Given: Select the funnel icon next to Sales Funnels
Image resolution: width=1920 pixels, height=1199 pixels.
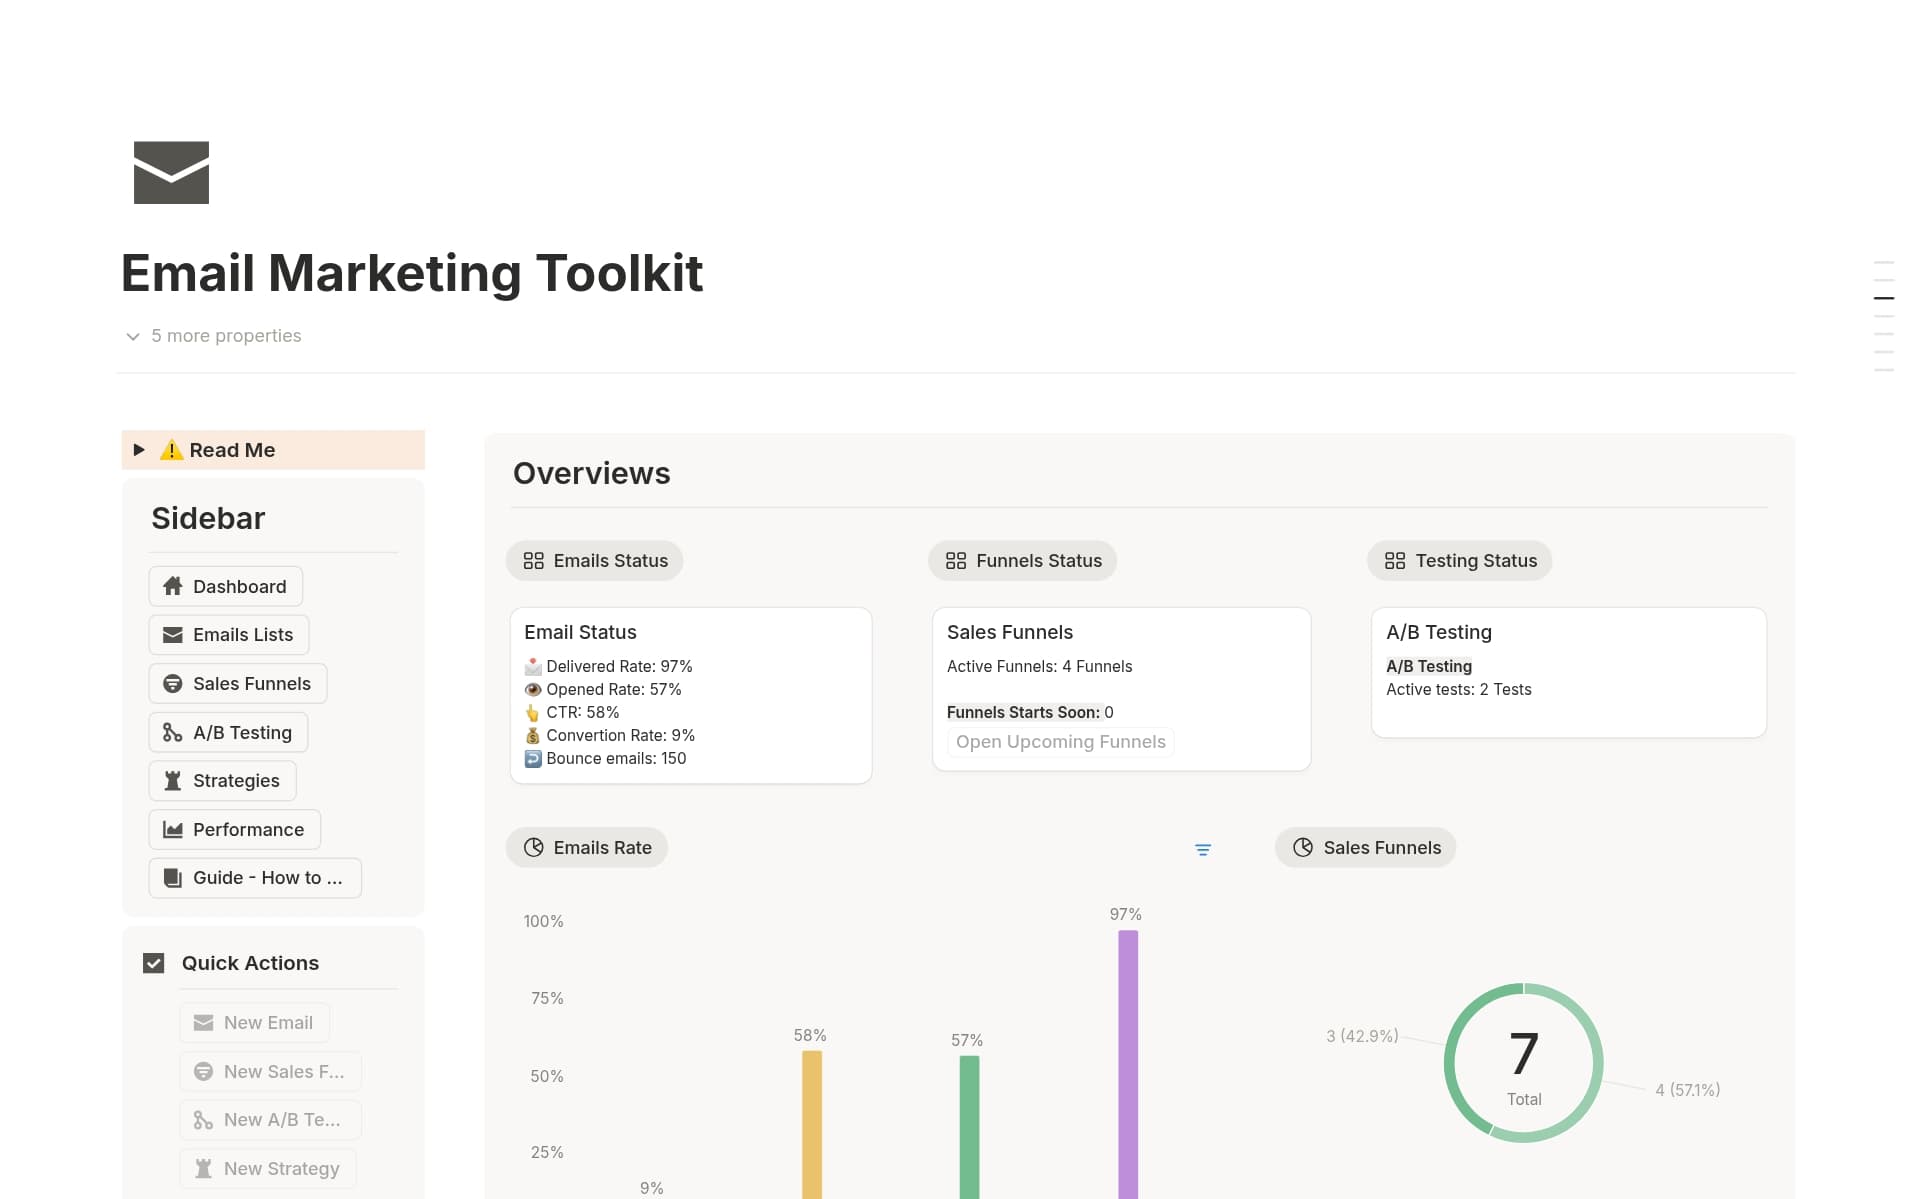Looking at the screenshot, I should (x=171, y=683).
